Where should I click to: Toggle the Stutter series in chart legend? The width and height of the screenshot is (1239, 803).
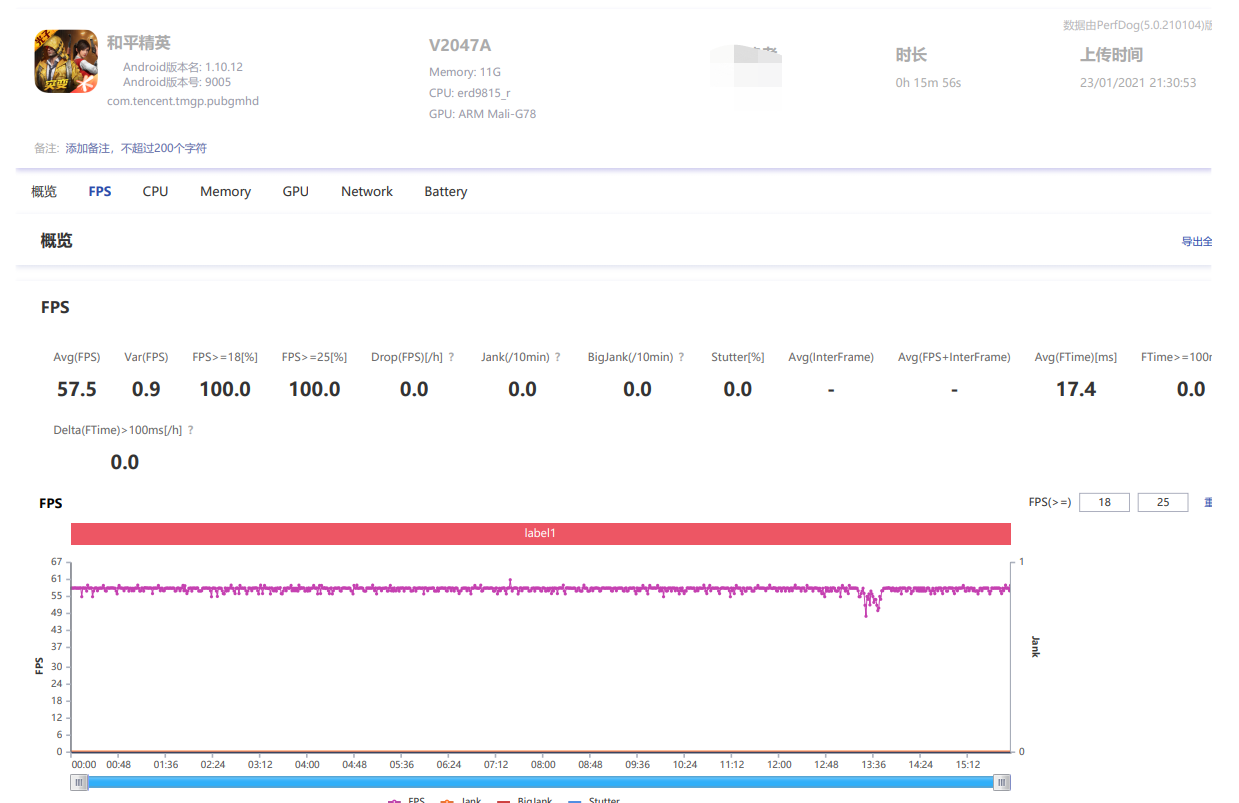point(593,800)
